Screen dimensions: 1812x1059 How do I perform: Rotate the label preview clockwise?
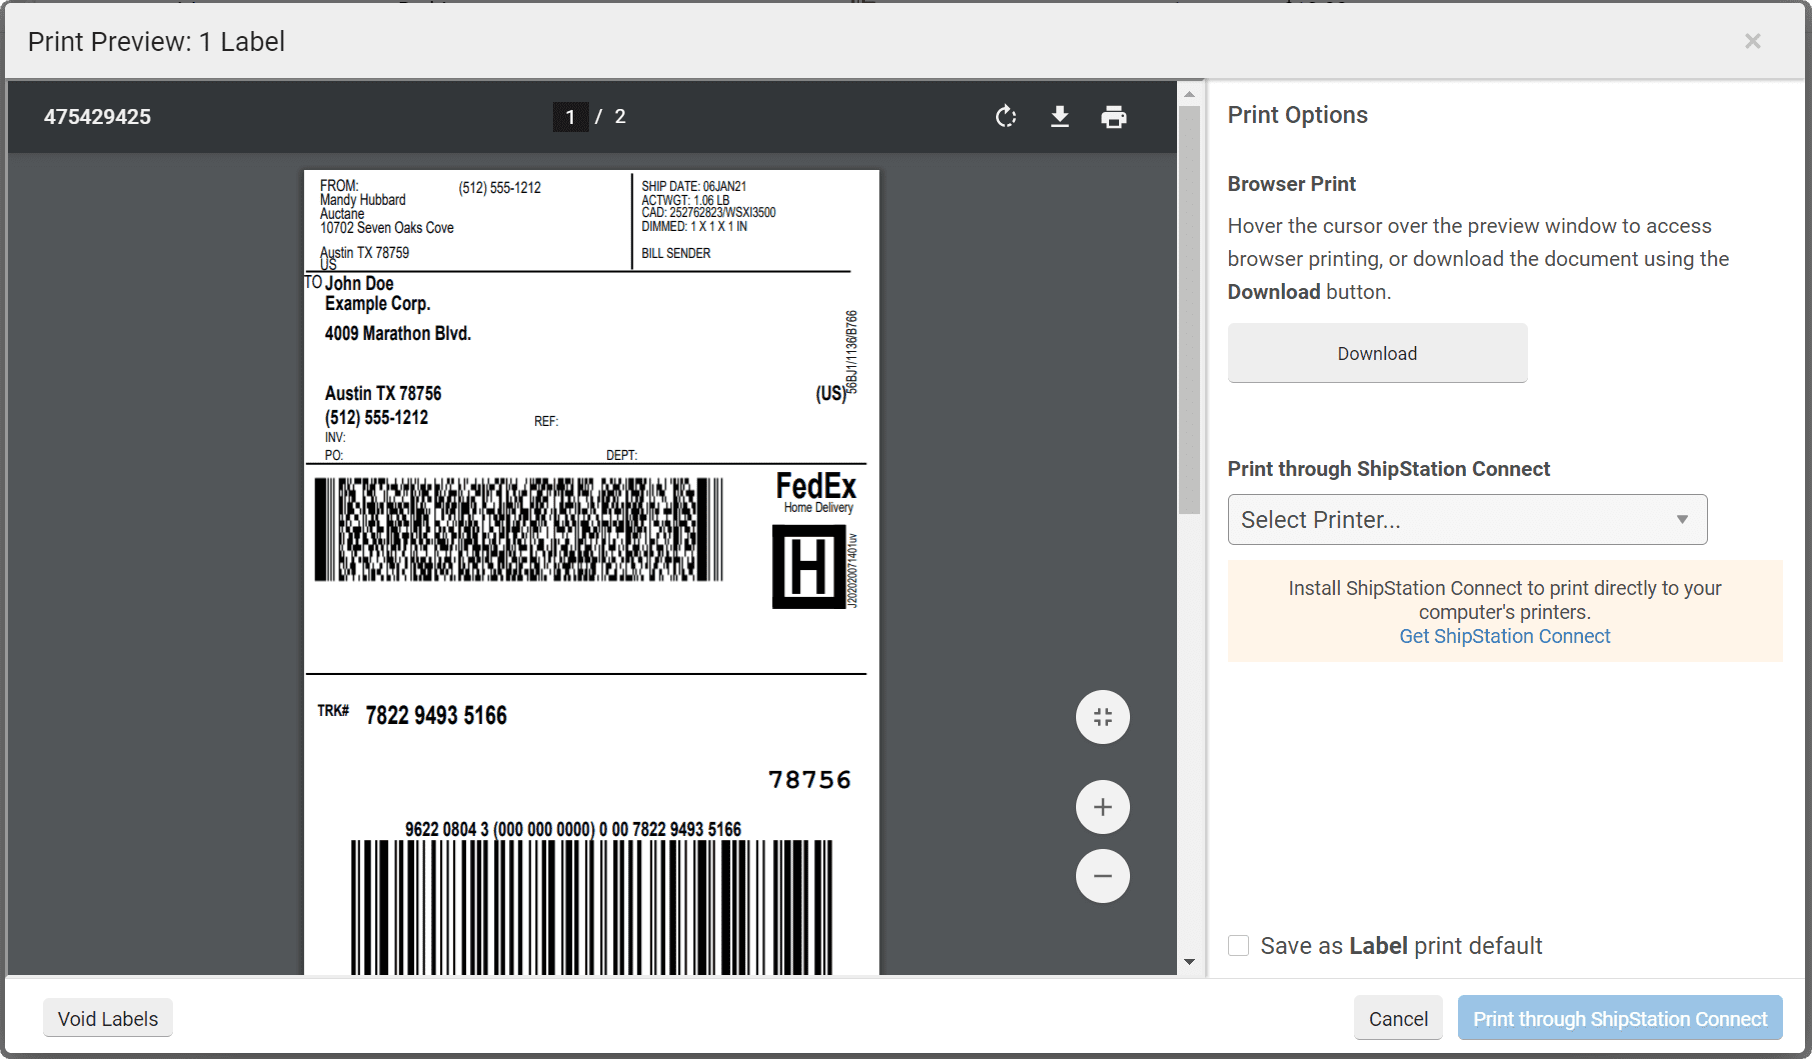1006,117
